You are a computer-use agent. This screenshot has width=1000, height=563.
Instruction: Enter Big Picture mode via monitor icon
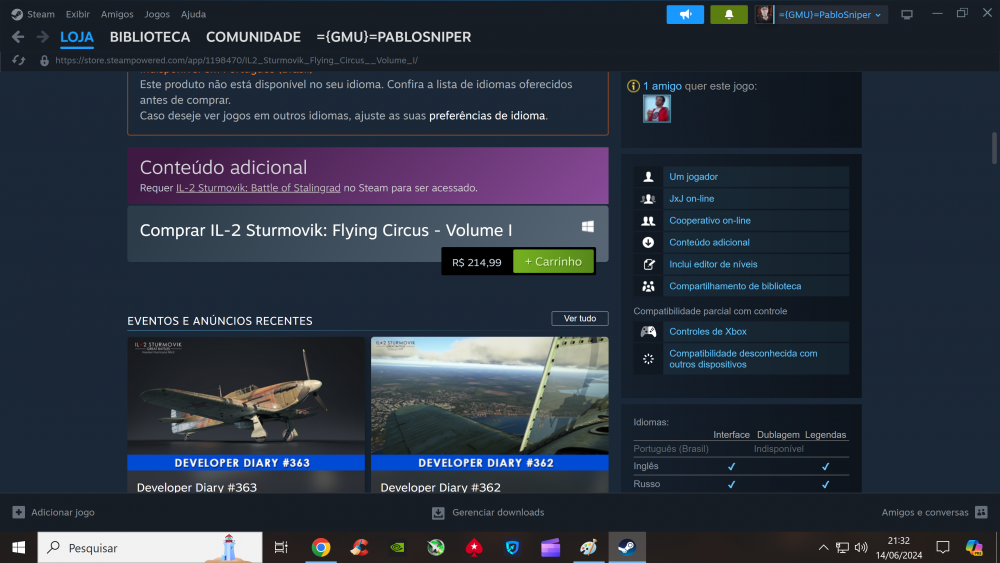pos(907,14)
